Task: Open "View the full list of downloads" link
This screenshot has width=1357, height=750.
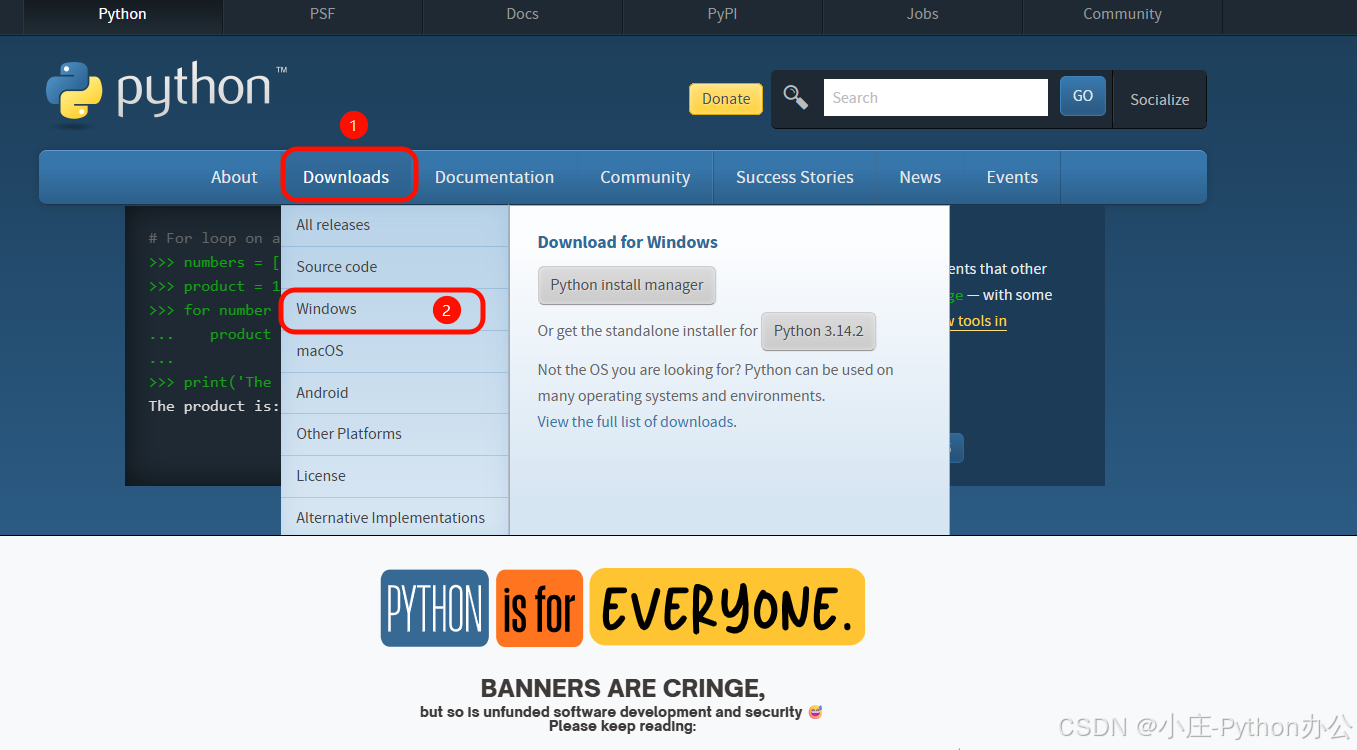Action: pyautogui.click(x=636, y=422)
